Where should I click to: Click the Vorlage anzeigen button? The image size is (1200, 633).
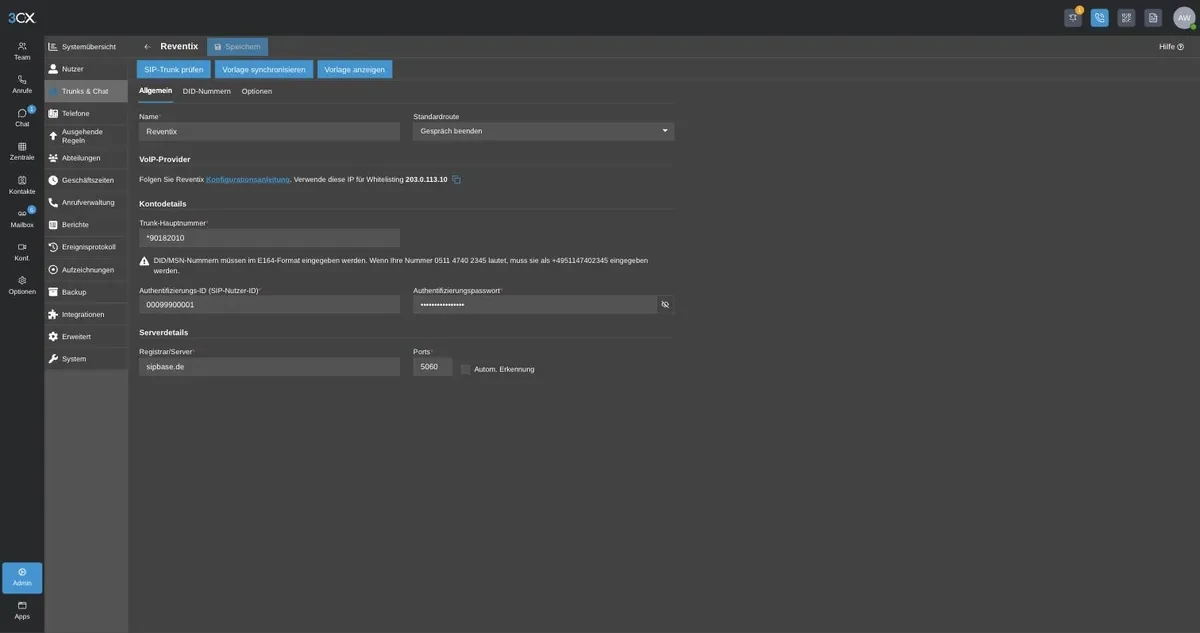tap(355, 69)
